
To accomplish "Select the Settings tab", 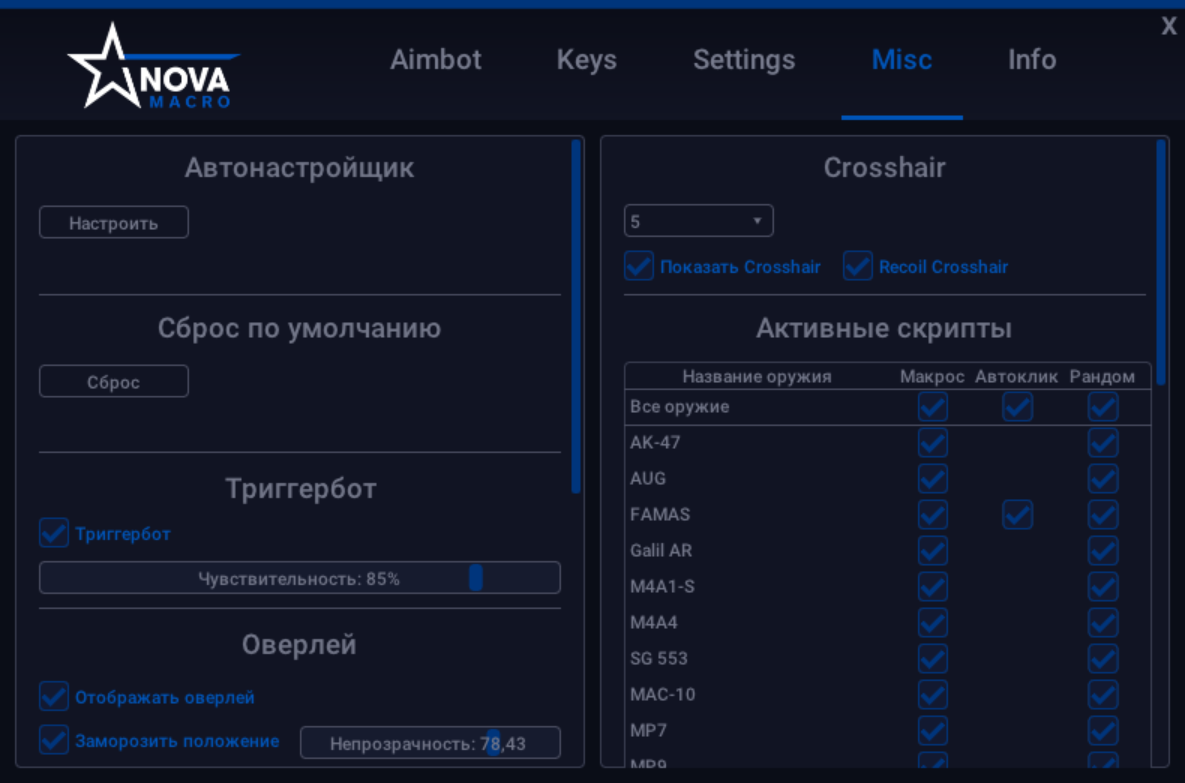I will pyautogui.click(x=743, y=60).
